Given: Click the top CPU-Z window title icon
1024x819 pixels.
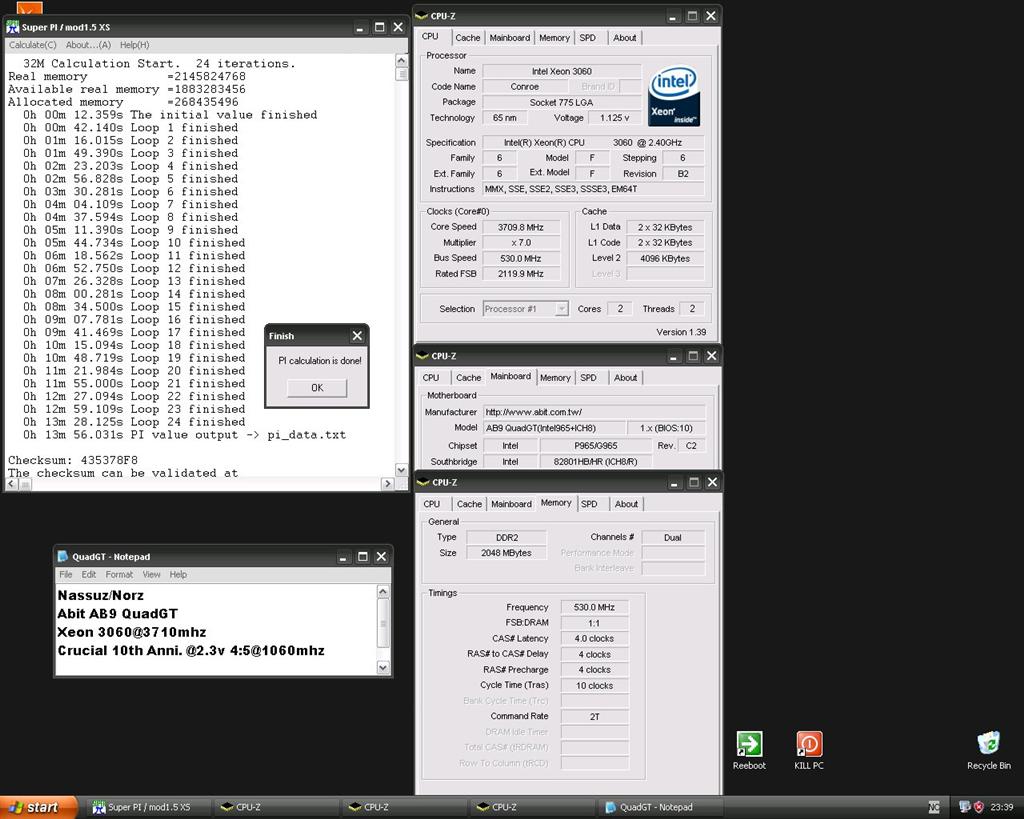Looking at the screenshot, I should tap(422, 16).
